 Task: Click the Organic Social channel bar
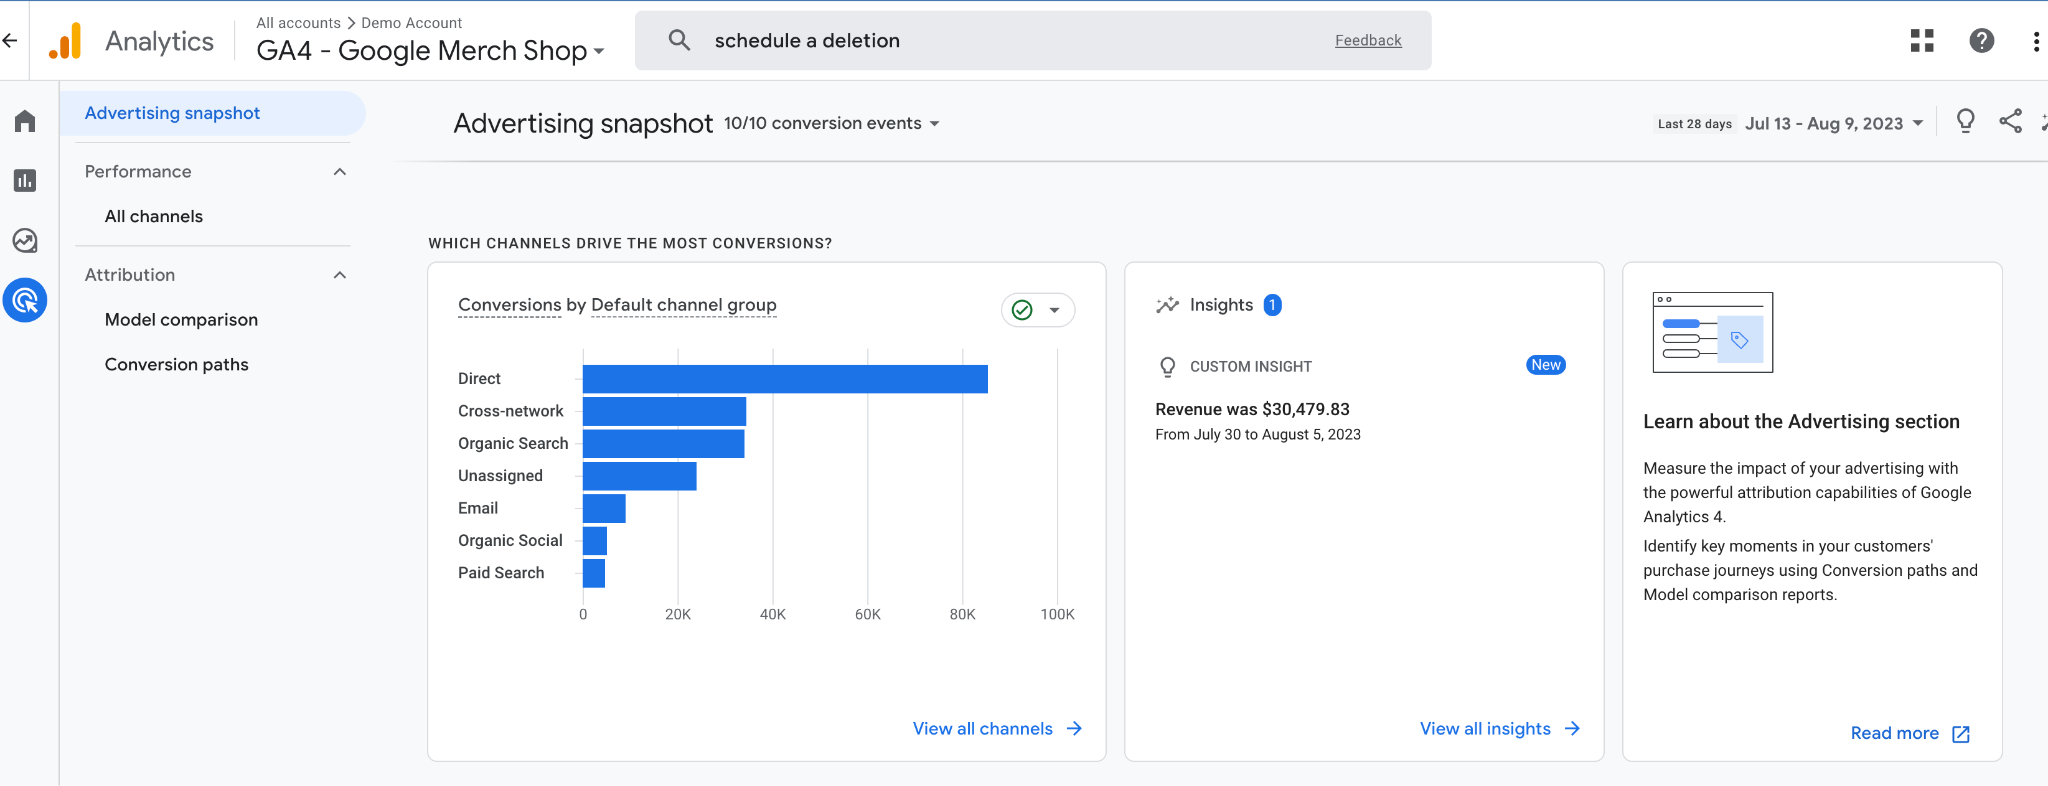[595, 541]
